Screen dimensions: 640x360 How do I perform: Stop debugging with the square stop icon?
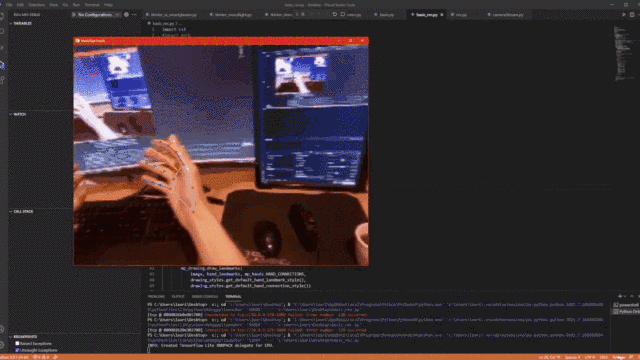[x=342, y=14]
